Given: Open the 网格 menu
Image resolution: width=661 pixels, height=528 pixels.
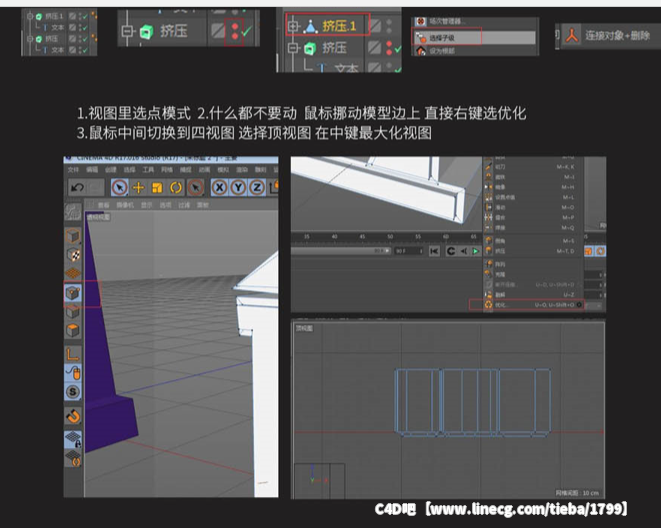Looking at the screenshot, I should pos(167,169).
